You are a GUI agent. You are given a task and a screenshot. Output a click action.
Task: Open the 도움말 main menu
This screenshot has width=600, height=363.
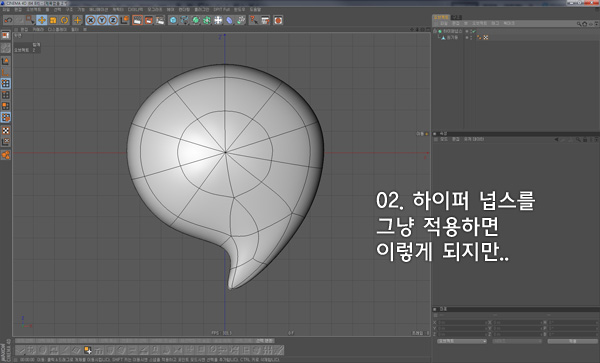(x=255, y=10)
